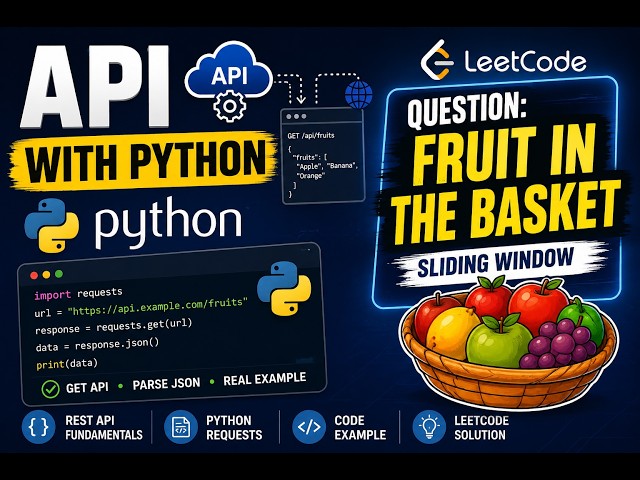640x480 pixels.
Task: Click the small JSON response window title bar
Action: (x=322, y=116)
